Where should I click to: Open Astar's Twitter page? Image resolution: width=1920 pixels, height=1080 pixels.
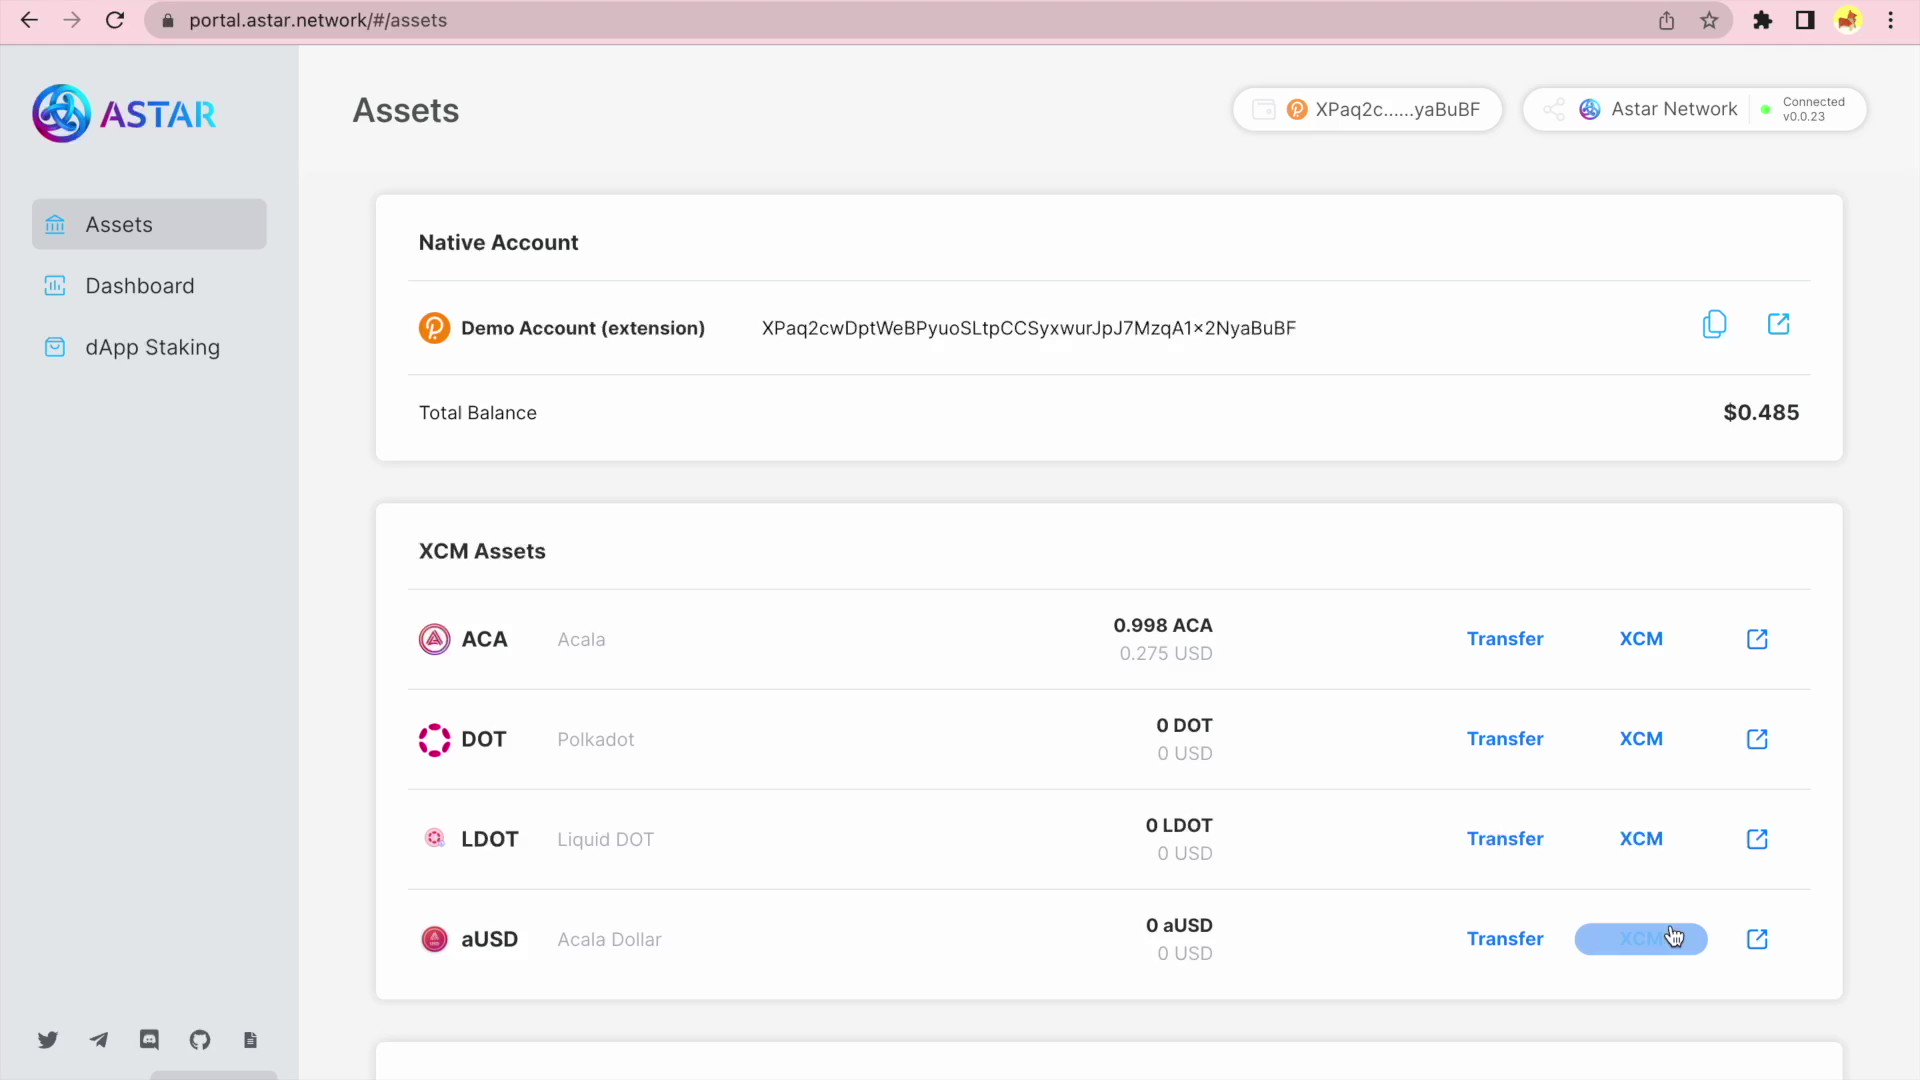tap(48, 1040)
